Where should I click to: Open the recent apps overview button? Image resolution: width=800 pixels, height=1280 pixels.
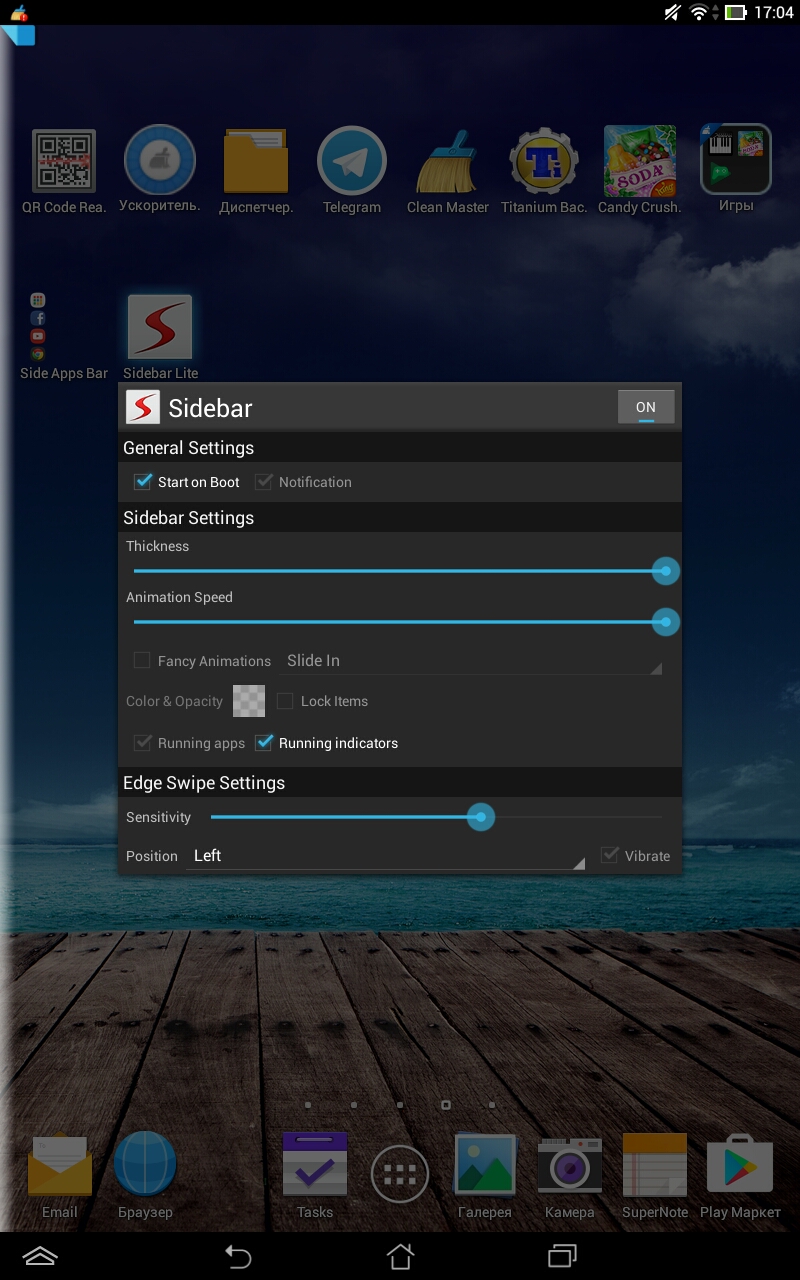click(x=562, y=1256)
